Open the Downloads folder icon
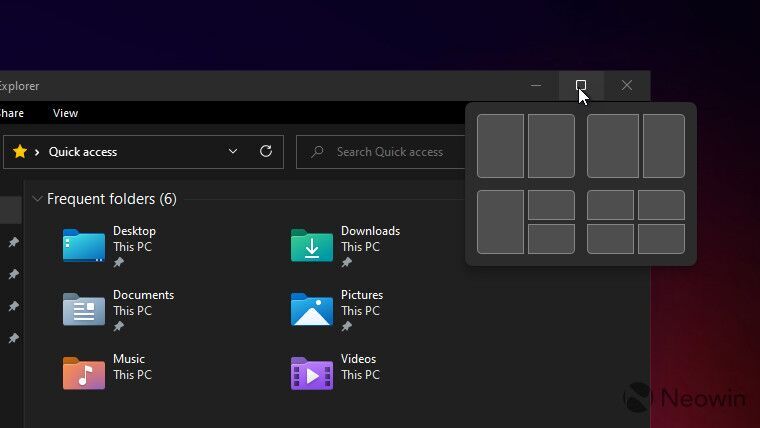Screen dimensions: 760x428 [x=311, y=245]
